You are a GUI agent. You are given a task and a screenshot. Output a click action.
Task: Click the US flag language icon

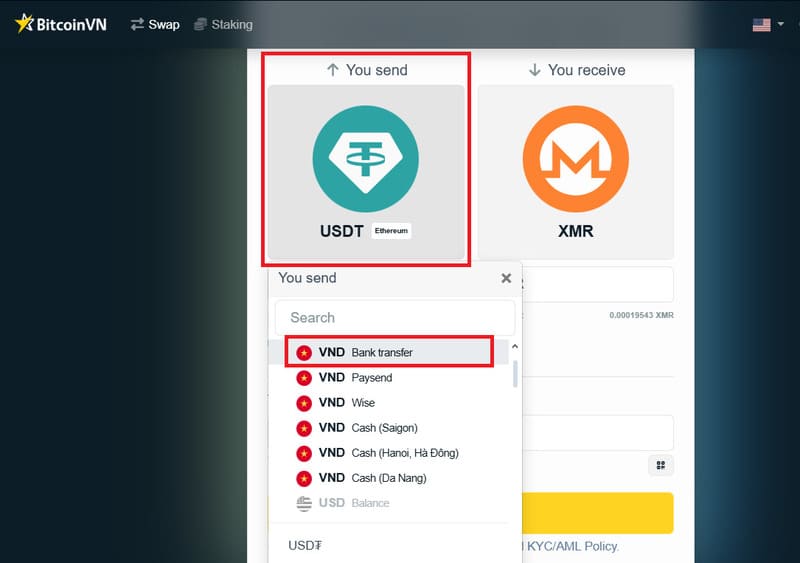pyautogui.click(x=761, y=25)
